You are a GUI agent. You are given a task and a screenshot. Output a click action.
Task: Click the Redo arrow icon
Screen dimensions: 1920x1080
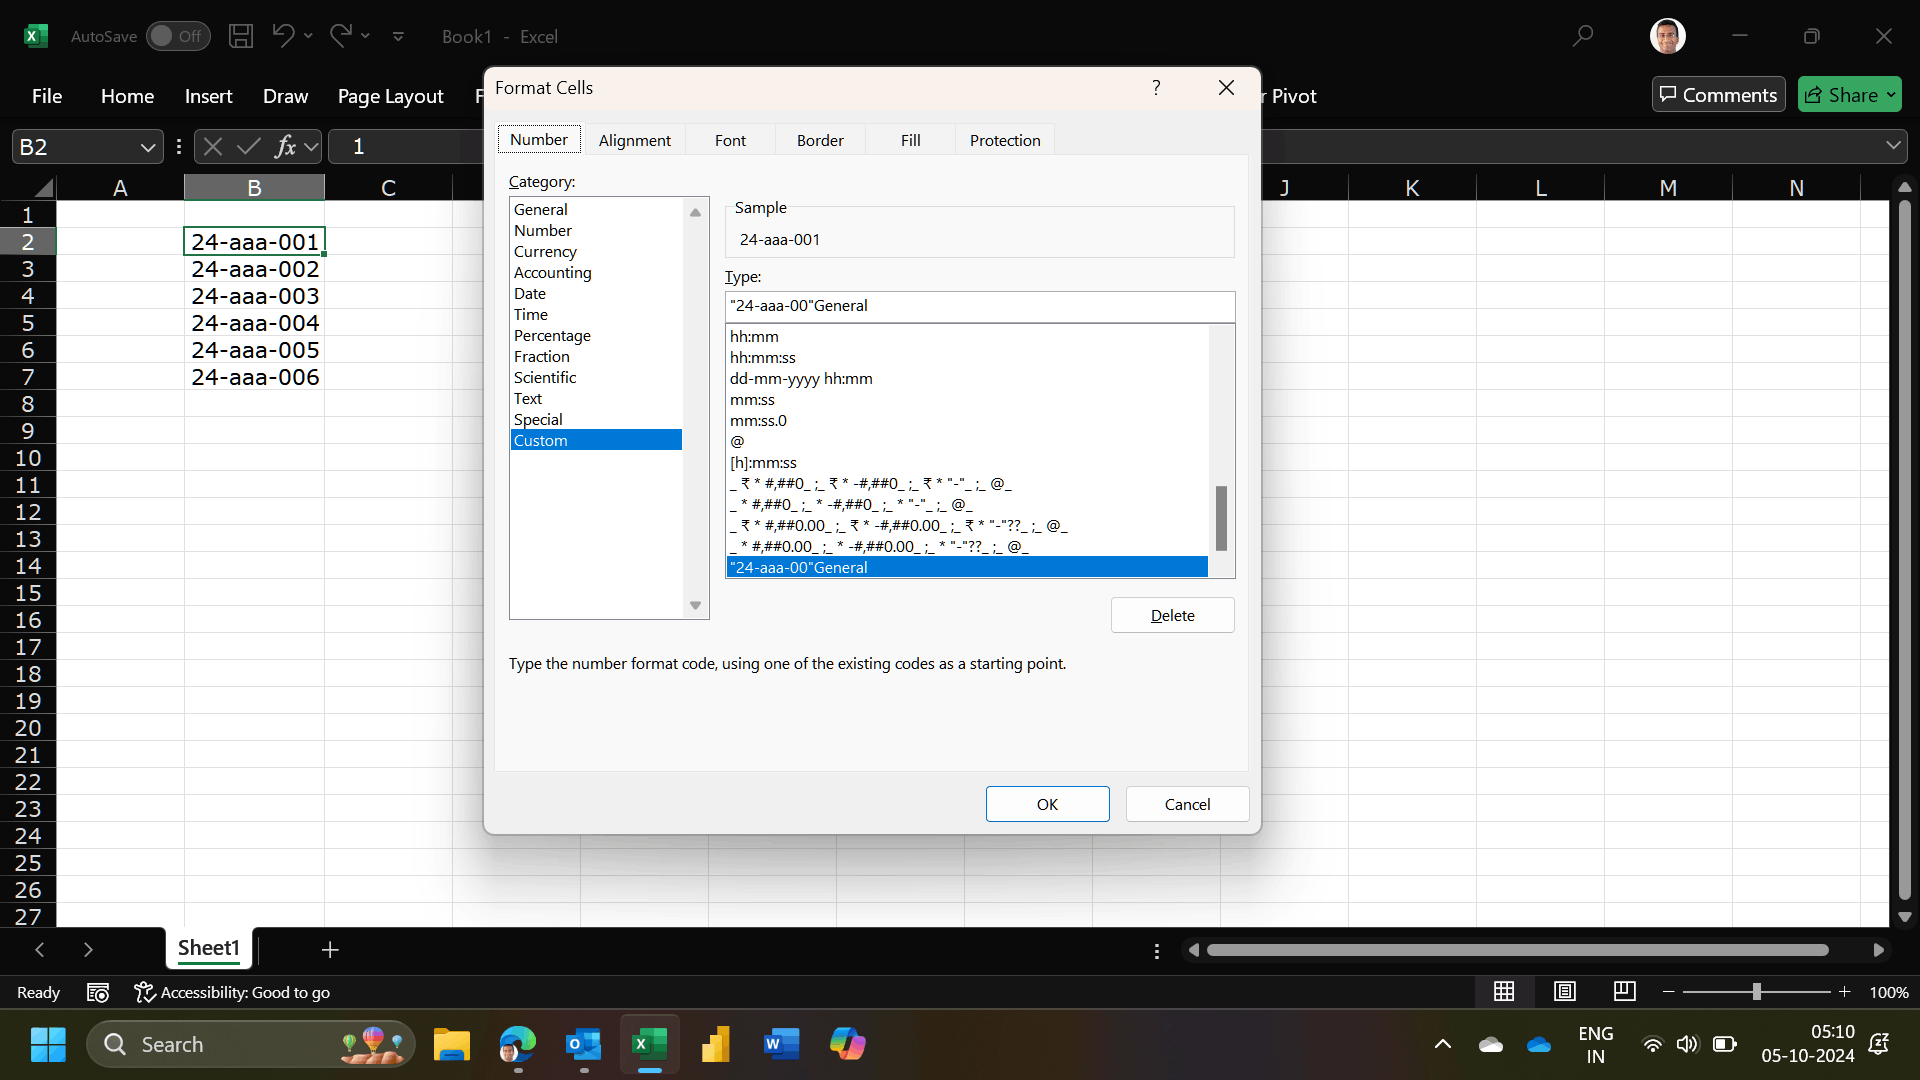click(x=340, y=36)
